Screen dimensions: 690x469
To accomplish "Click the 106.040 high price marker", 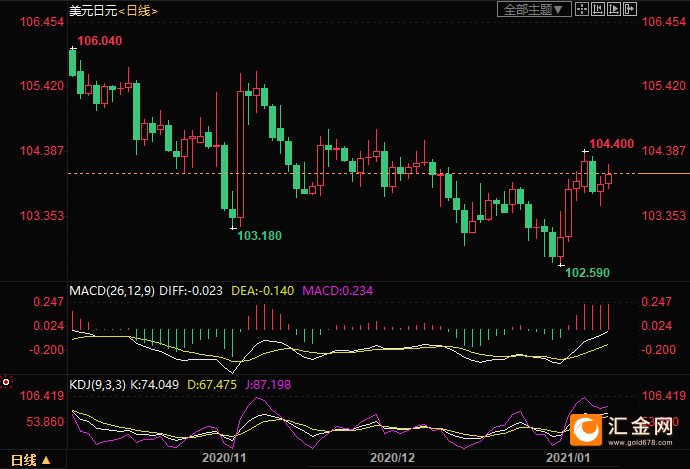I will (x=99, y=41).
